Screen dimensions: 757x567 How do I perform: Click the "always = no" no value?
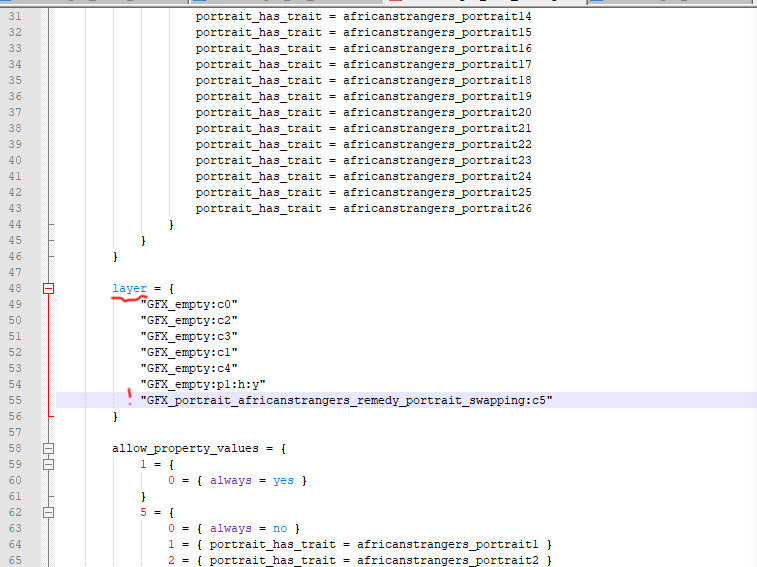tap(280, 528)
